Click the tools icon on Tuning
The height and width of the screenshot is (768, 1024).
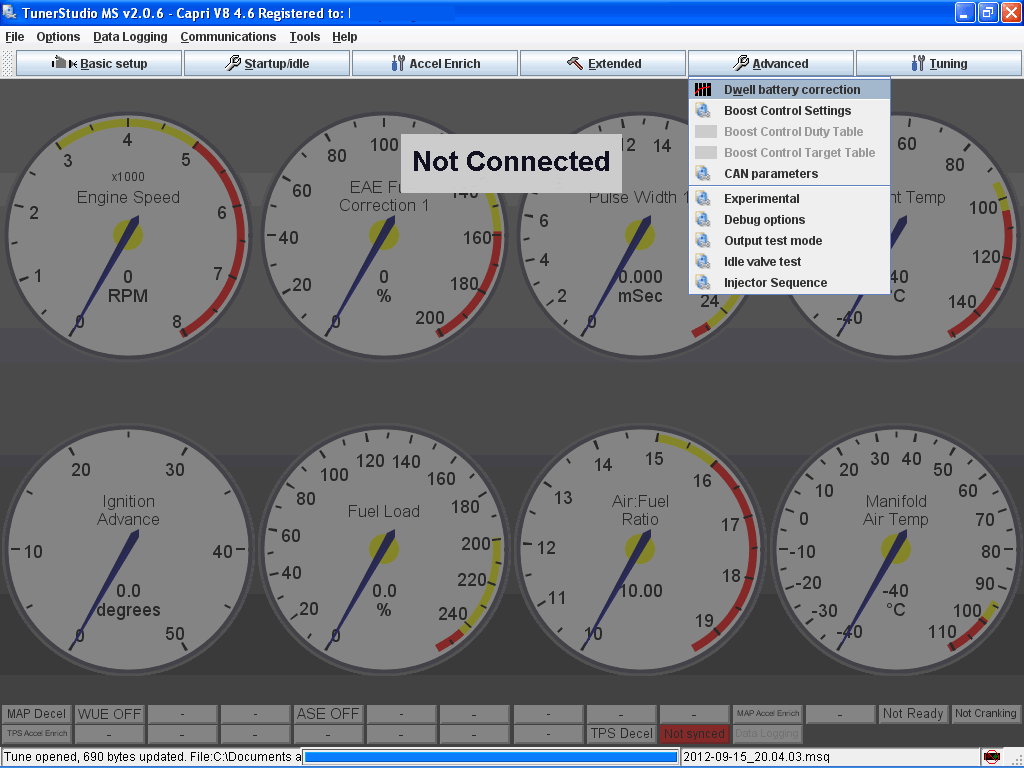pos(918,63)
